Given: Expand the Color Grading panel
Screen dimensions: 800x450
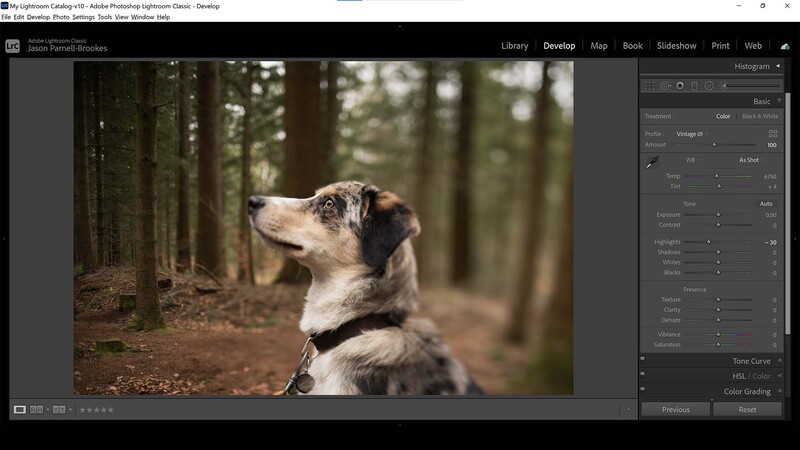Looking at the screenshot, I should click(779, 391).
